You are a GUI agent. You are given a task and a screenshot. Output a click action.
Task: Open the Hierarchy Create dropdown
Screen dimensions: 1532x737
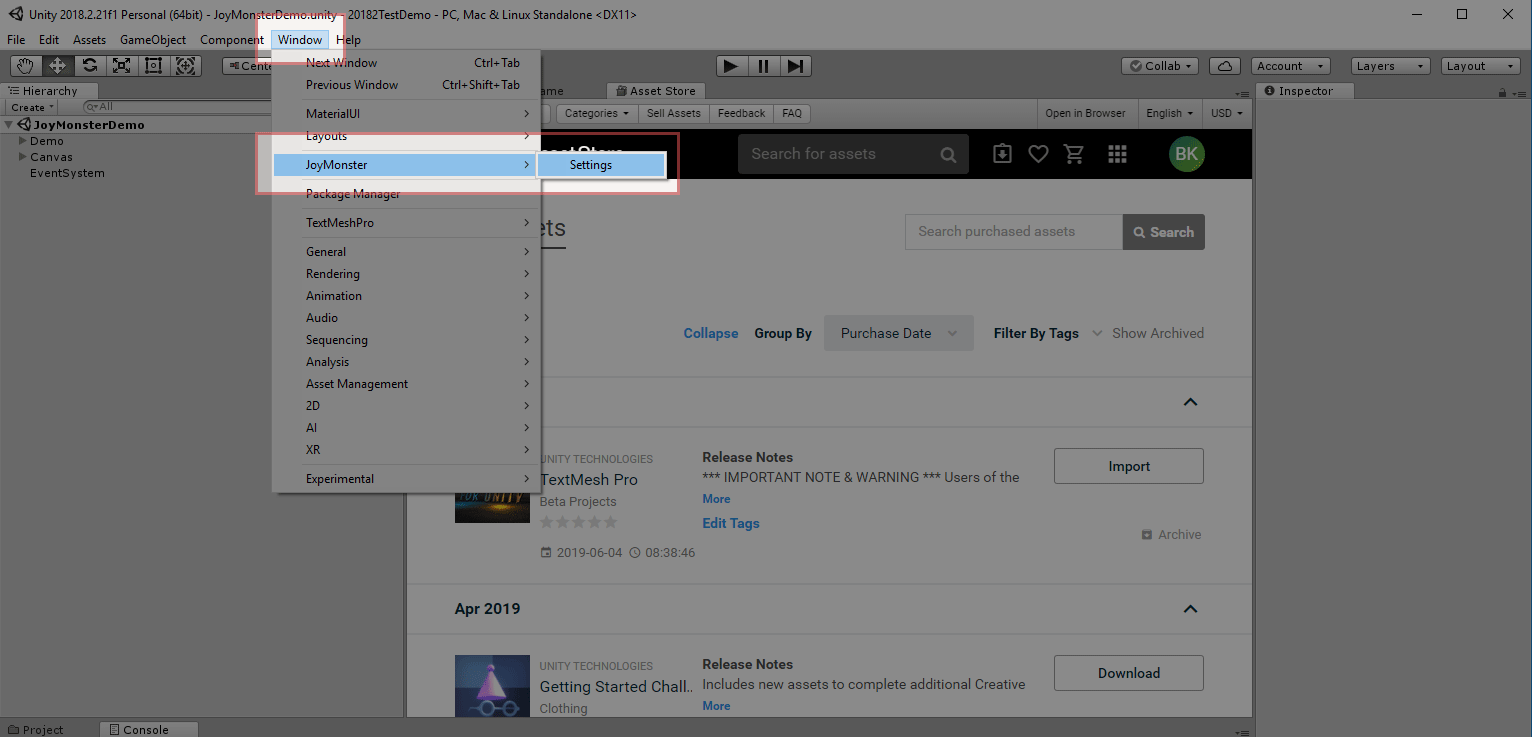click(33, 107)
